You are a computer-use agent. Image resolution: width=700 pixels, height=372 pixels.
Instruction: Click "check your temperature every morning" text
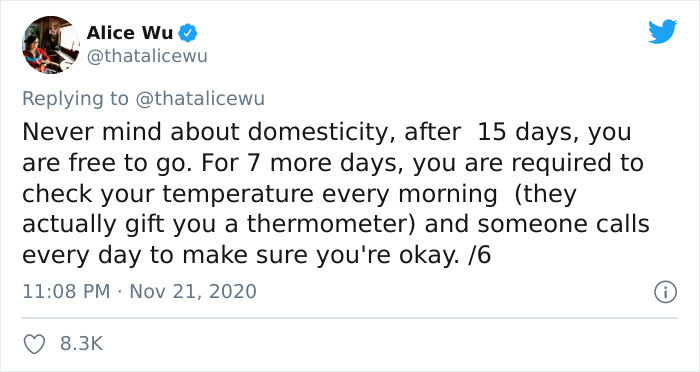pyautogui.click(x=260, y=195)
